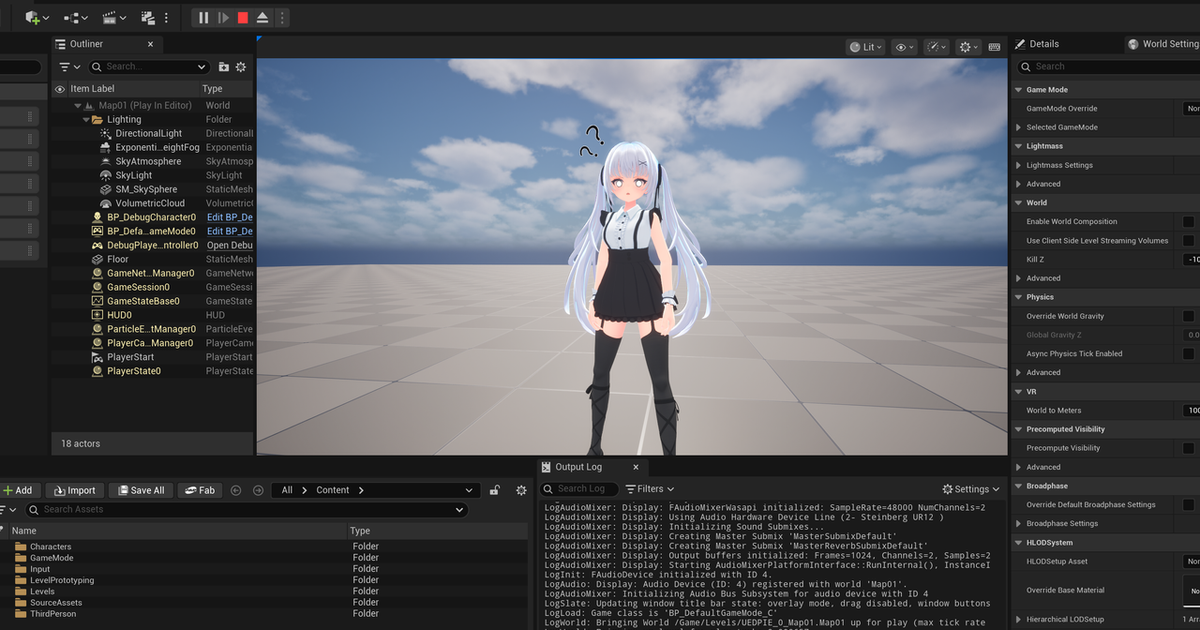Switch to the Details tab
This screenshot has width=1200, height=630.
(1043, 44)
